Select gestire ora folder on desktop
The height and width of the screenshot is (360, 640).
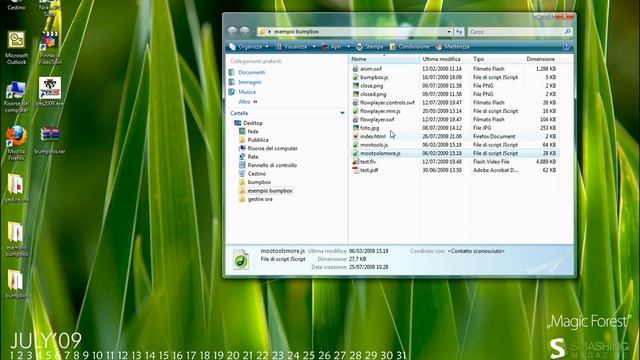(16, 188)
